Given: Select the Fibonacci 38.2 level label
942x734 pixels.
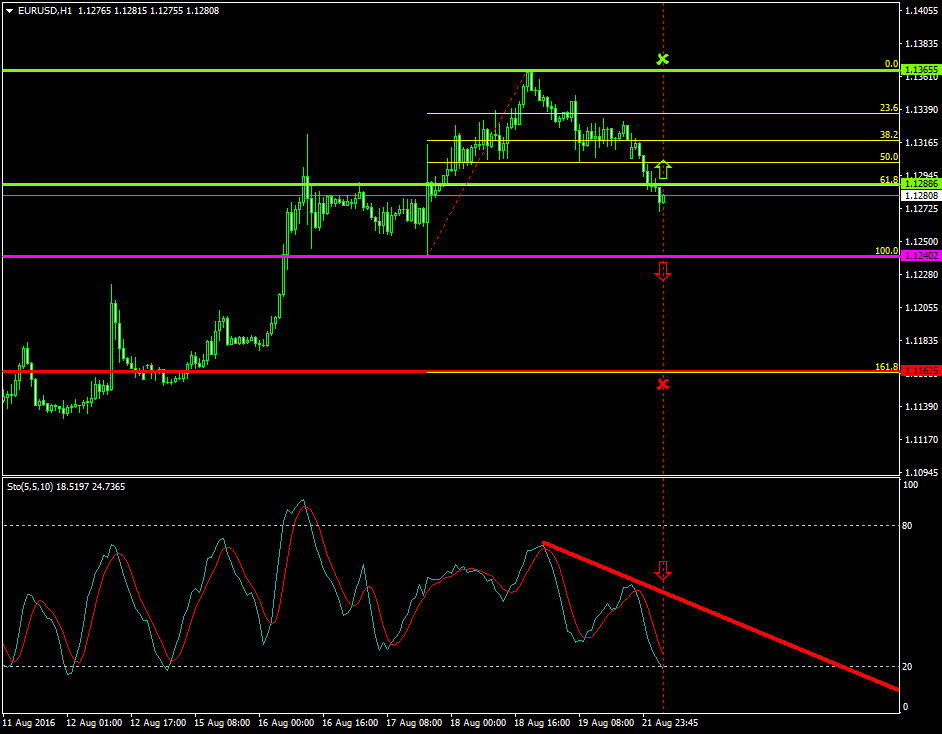Looking at the screenshot, I should [x=888, y=135].
